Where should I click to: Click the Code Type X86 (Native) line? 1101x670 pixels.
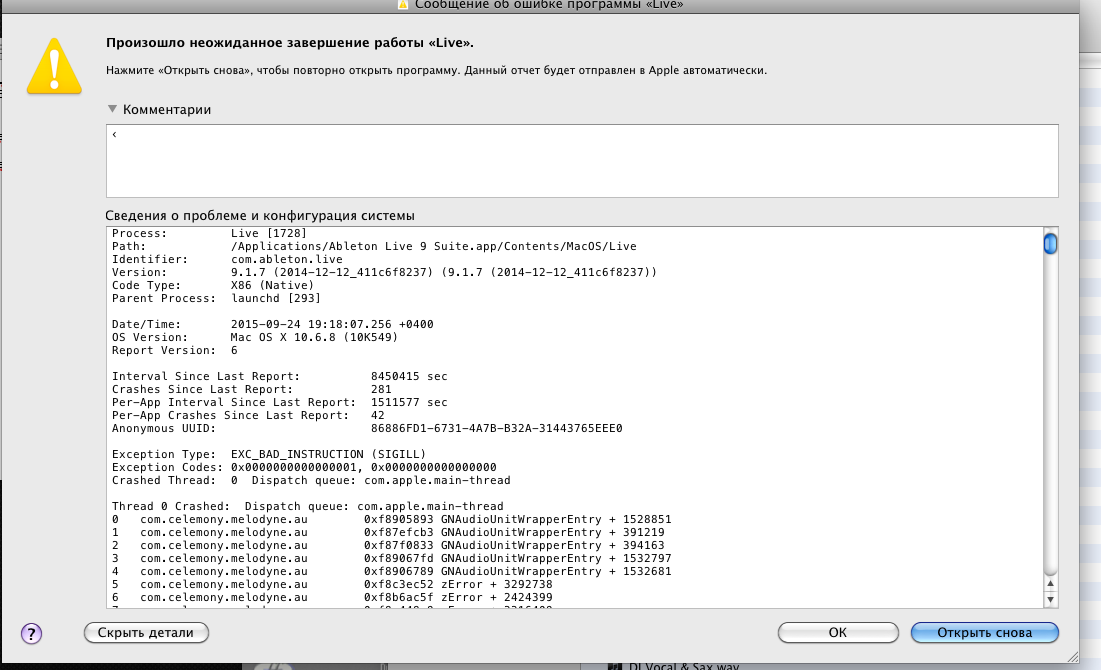pos(213,285)
